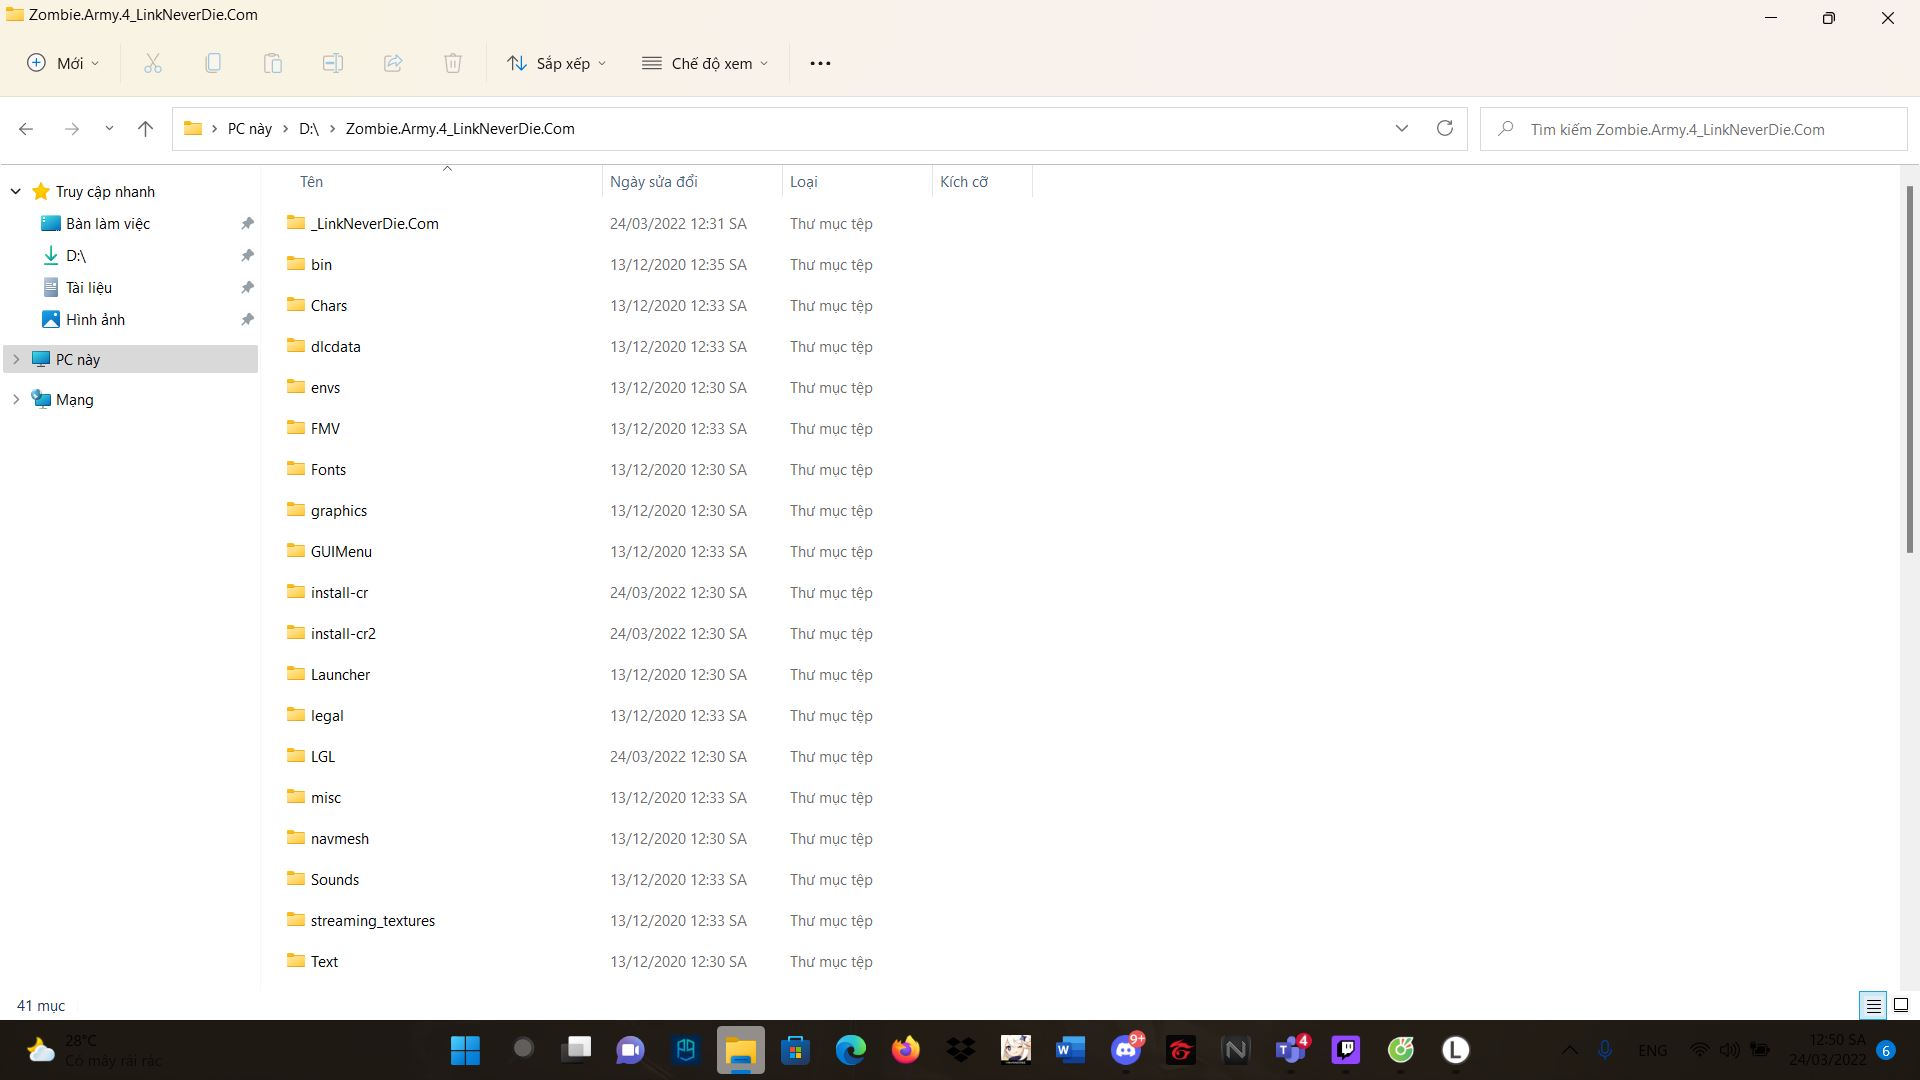Click the Copy icon in toolbar
Viewport: 1920px width, 1080px height.
click(x=213, y=63)
